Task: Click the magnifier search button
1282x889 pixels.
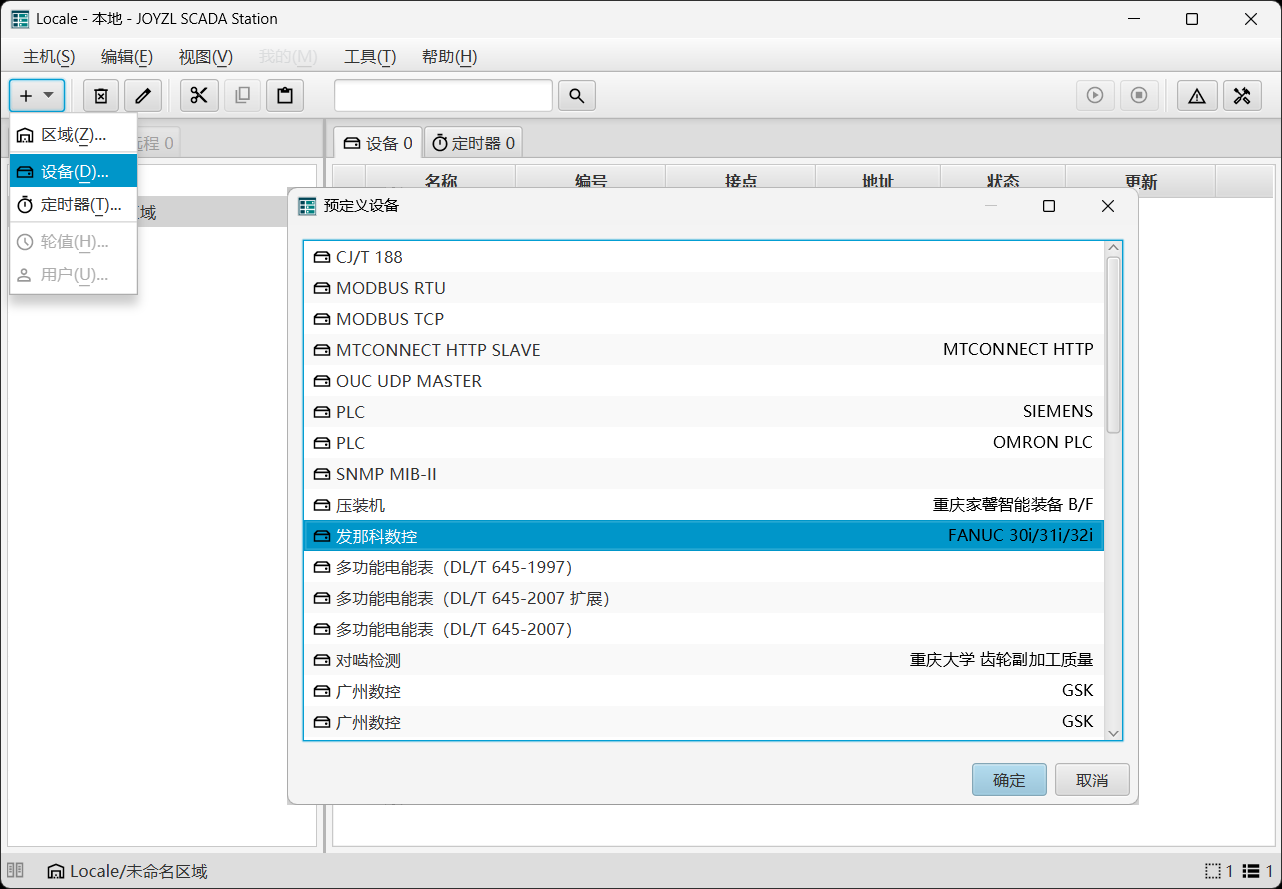Action: pyautogui.click(x=576, y=95)
